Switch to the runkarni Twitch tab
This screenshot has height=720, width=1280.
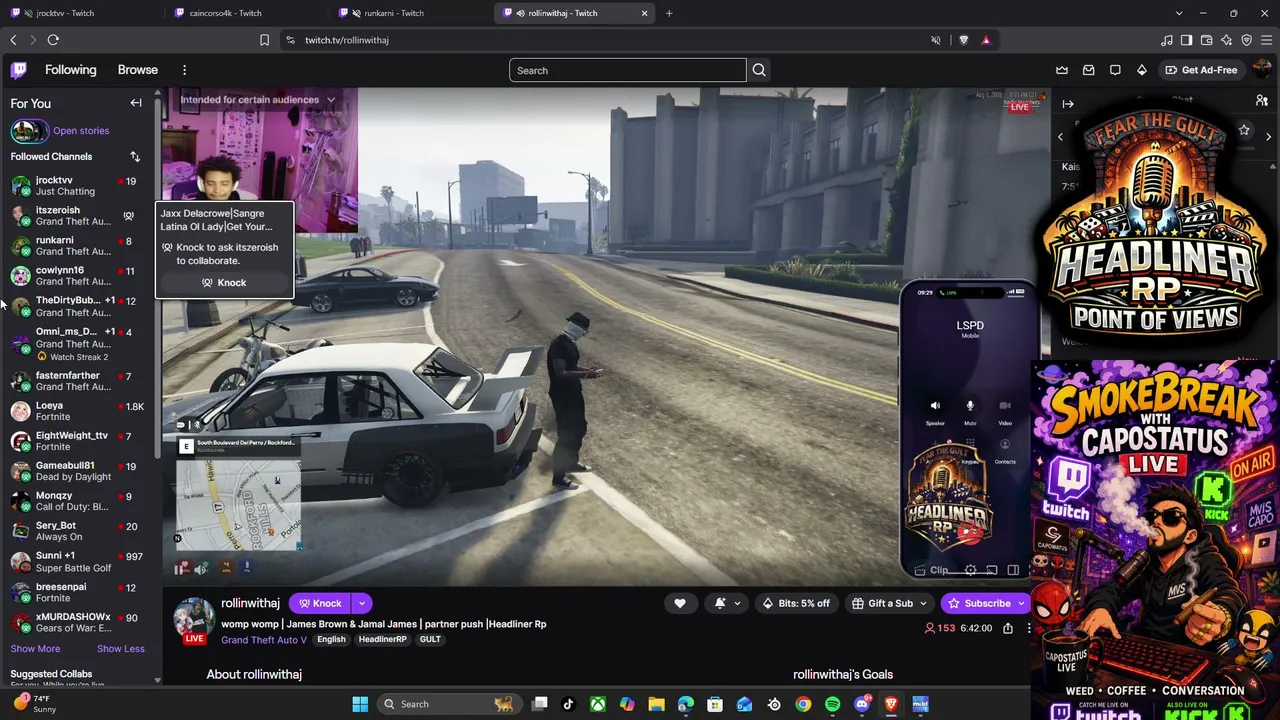(410, 13)
